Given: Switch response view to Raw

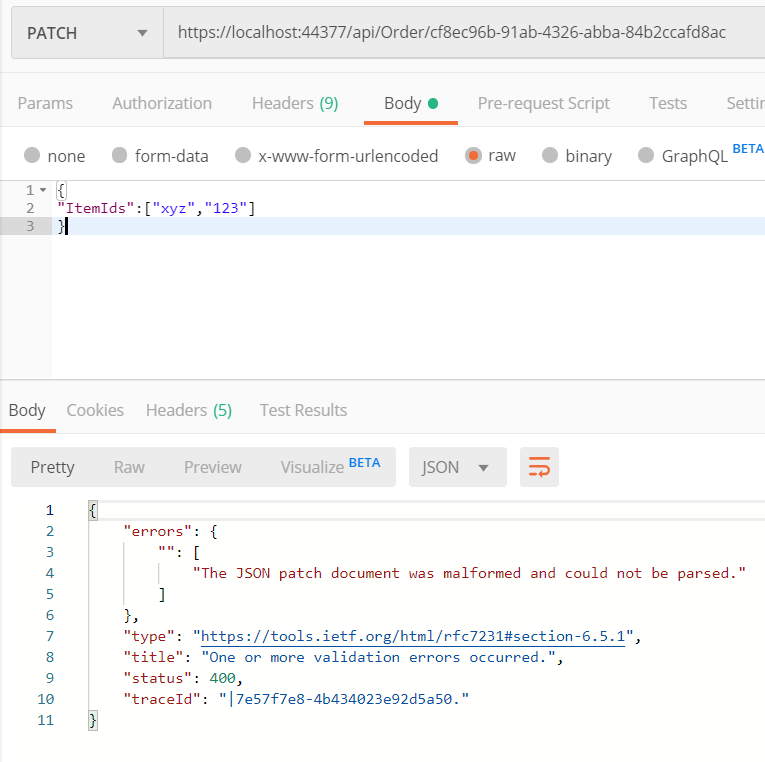Looking at the screenshot, I should [129, 467].
